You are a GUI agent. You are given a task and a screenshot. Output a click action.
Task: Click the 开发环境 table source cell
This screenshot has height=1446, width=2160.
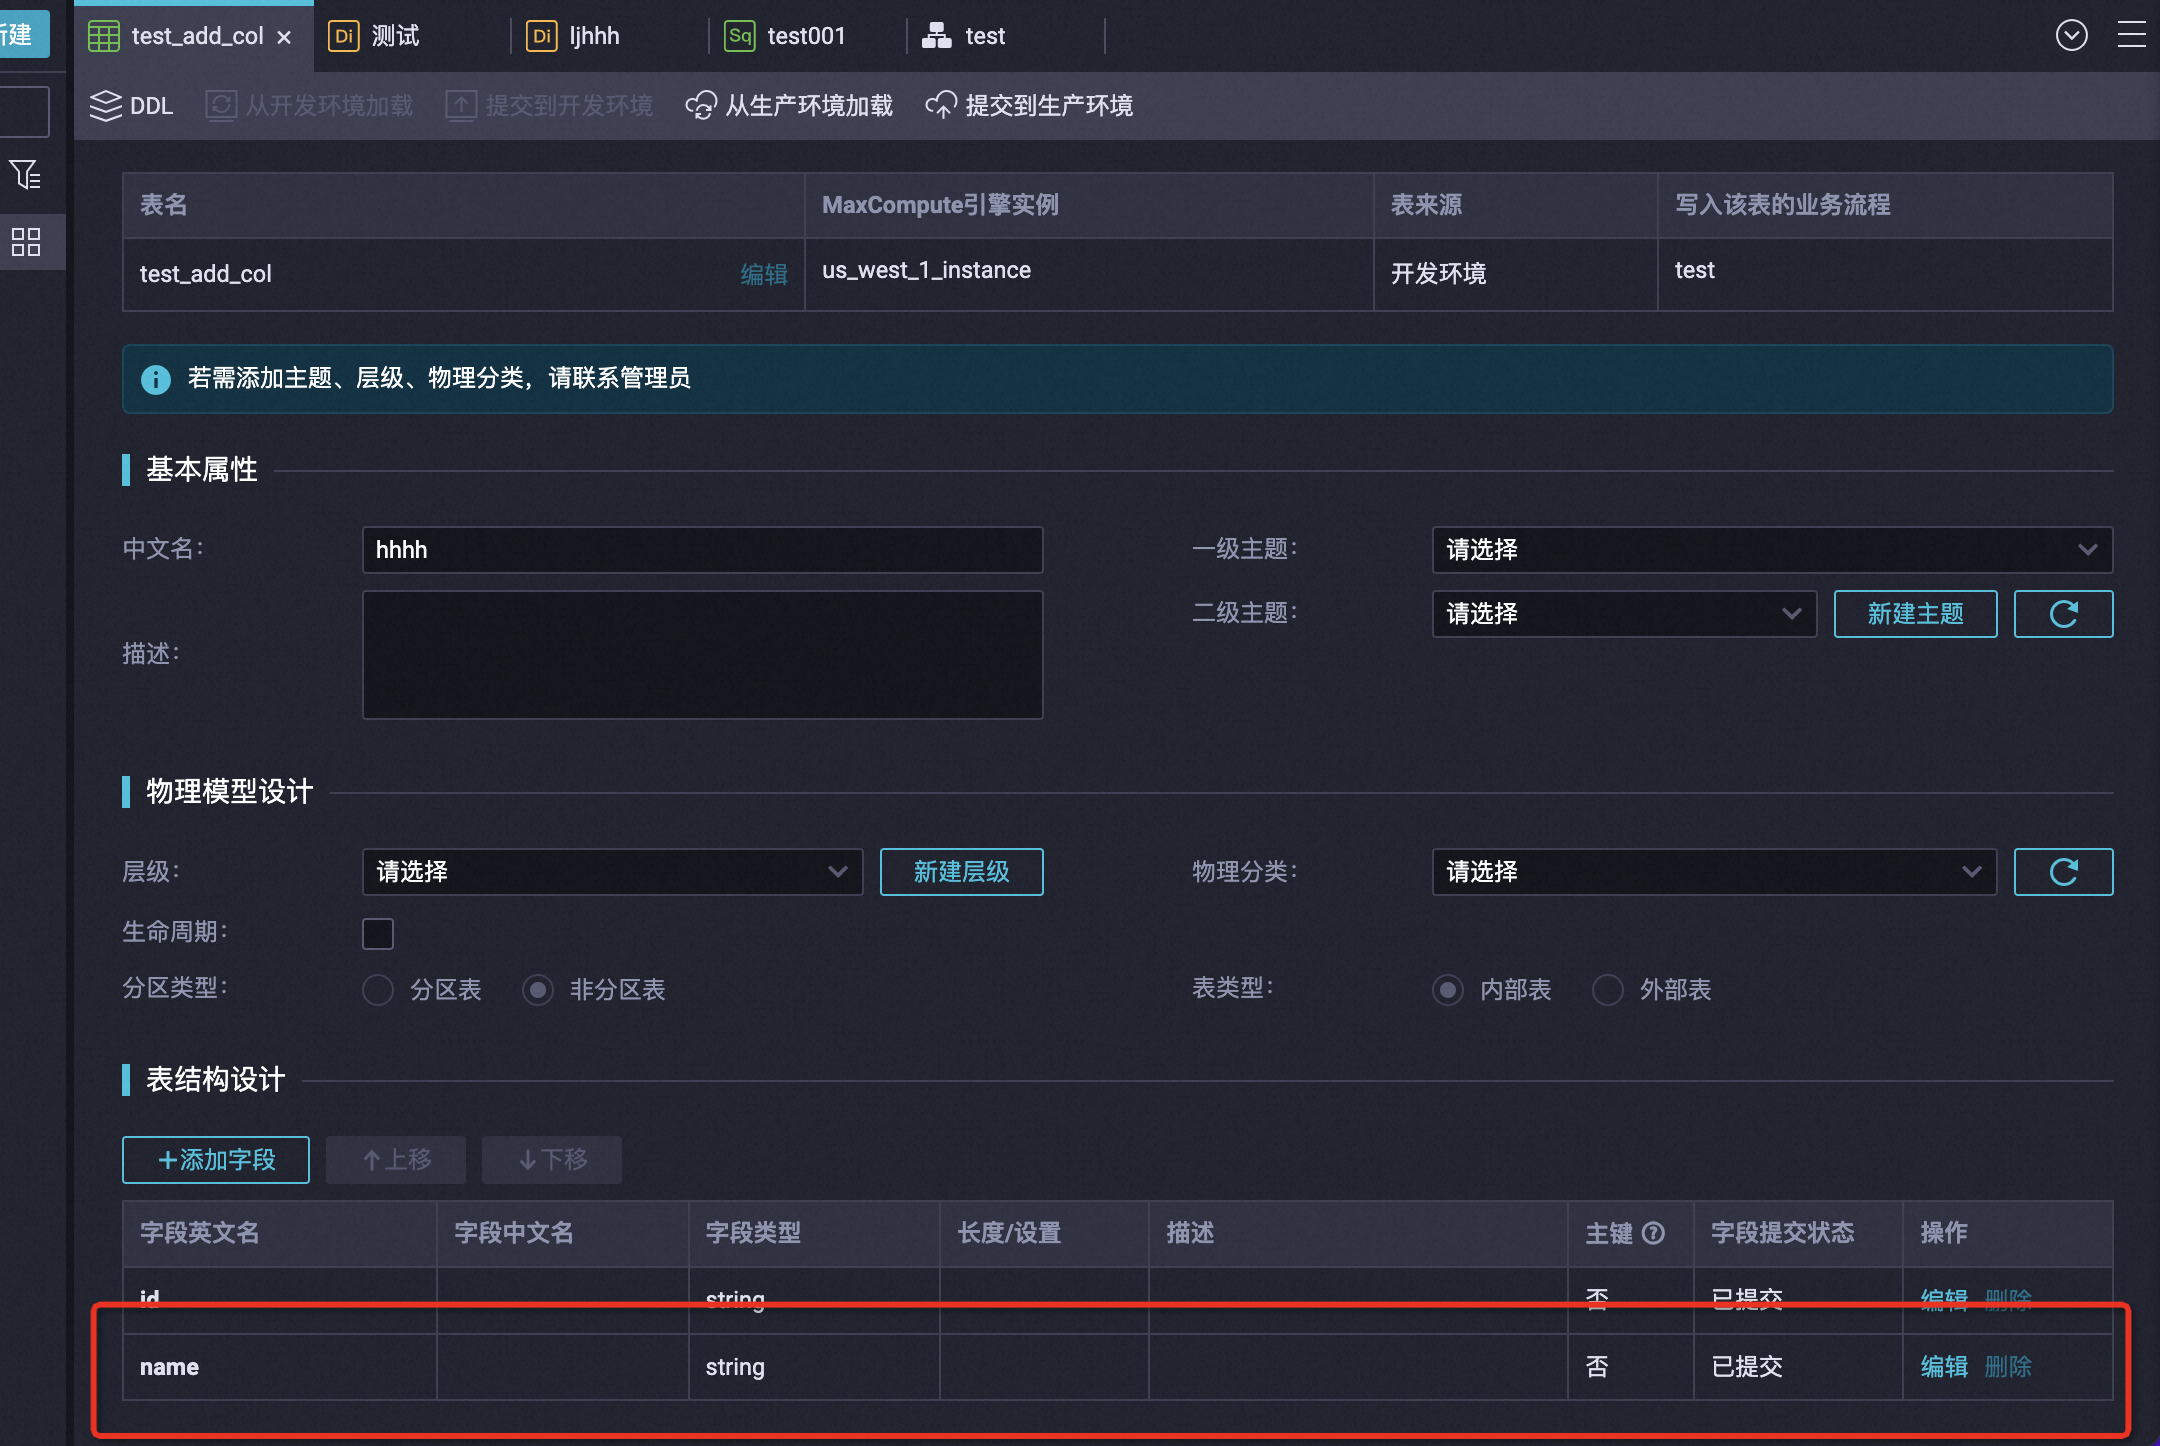click(1516, 274)
